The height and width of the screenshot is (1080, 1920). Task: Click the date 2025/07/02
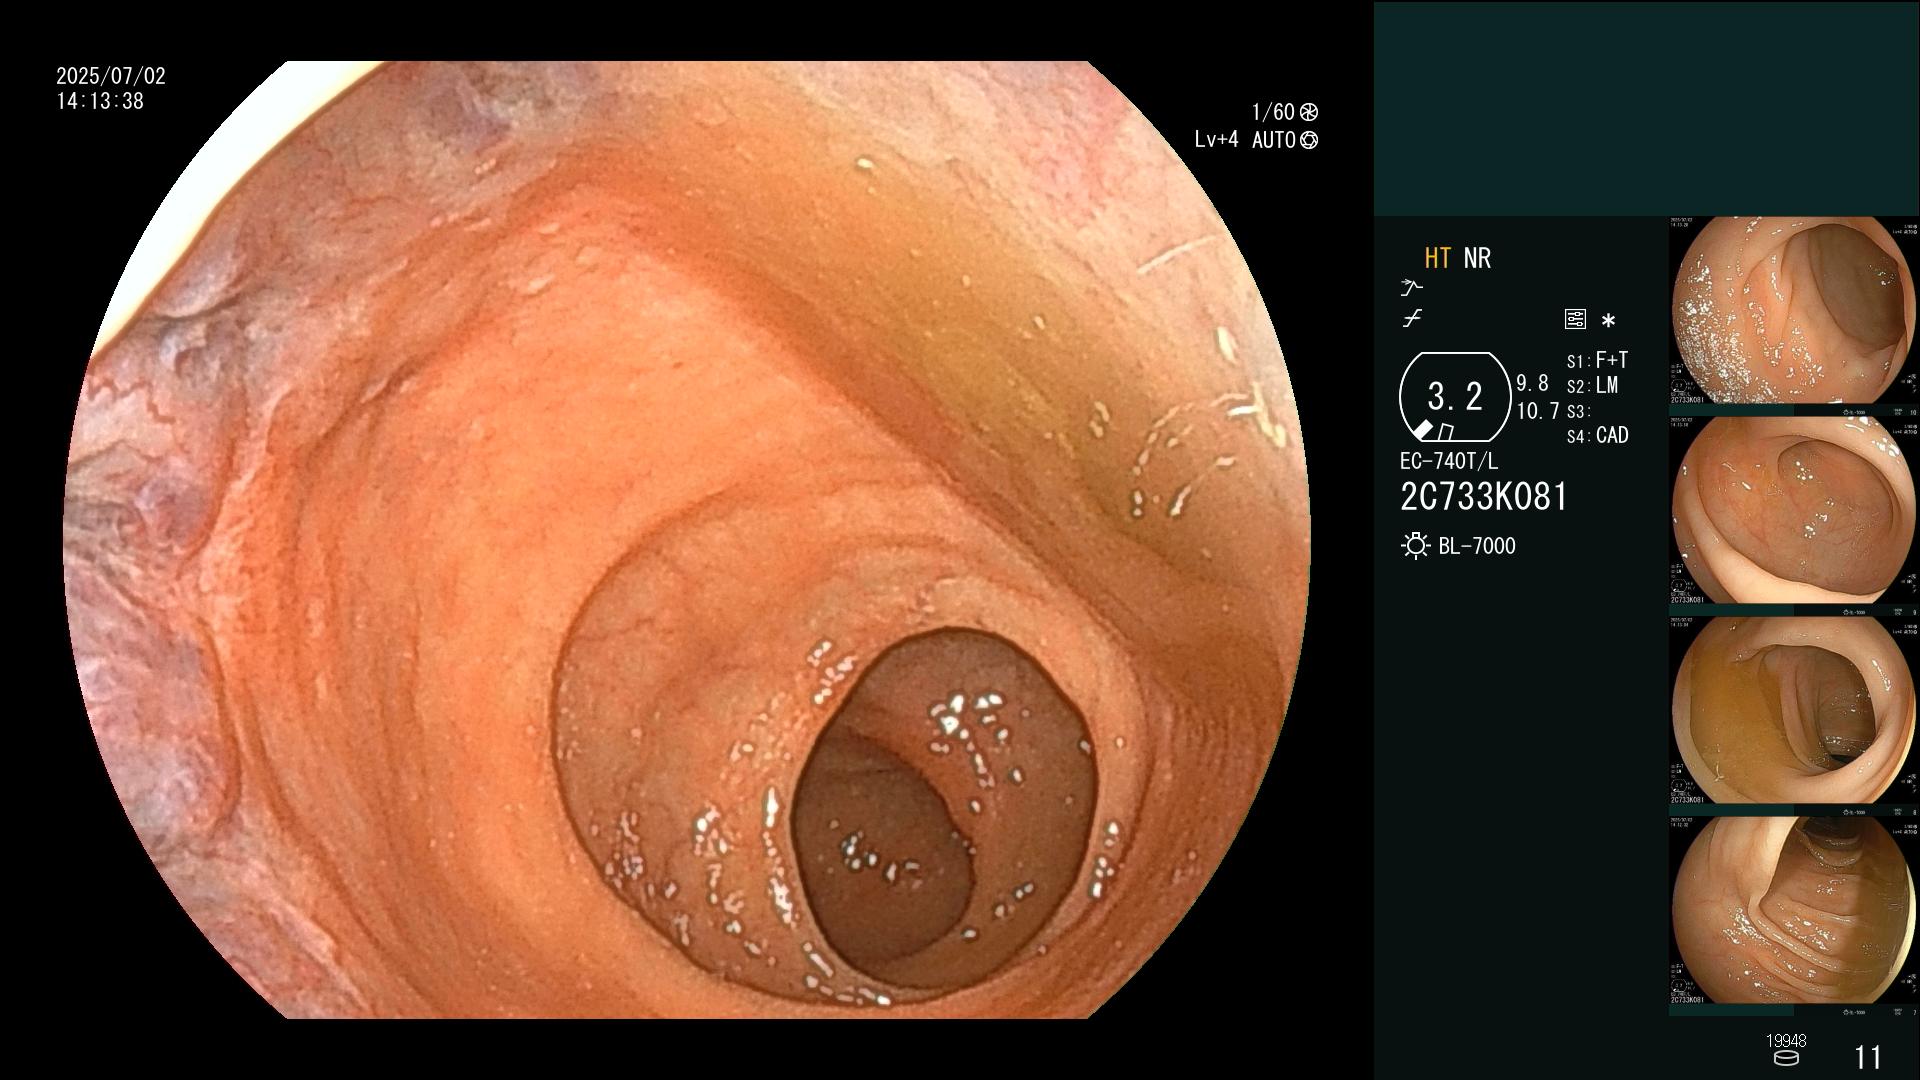tap(111, 76)
